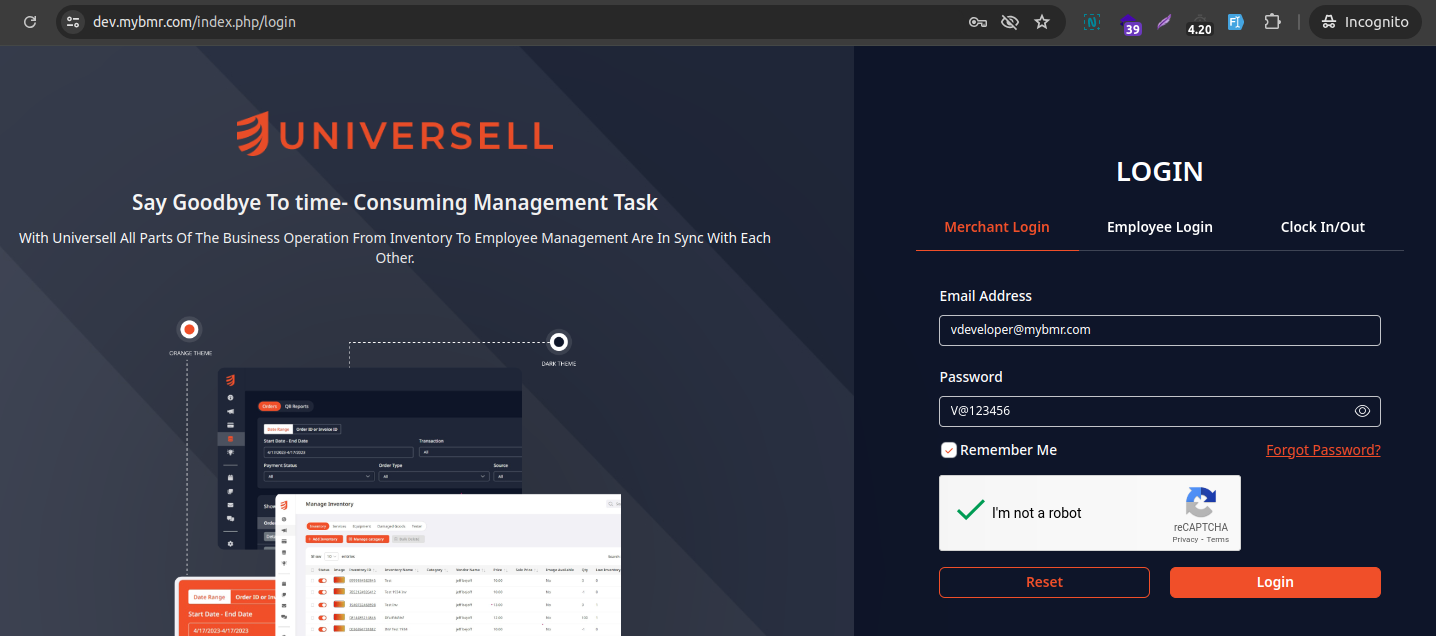Select the Orange Theme radio marker
Viewport: 1436px width, 636px height.
click(x=189, y=329)
